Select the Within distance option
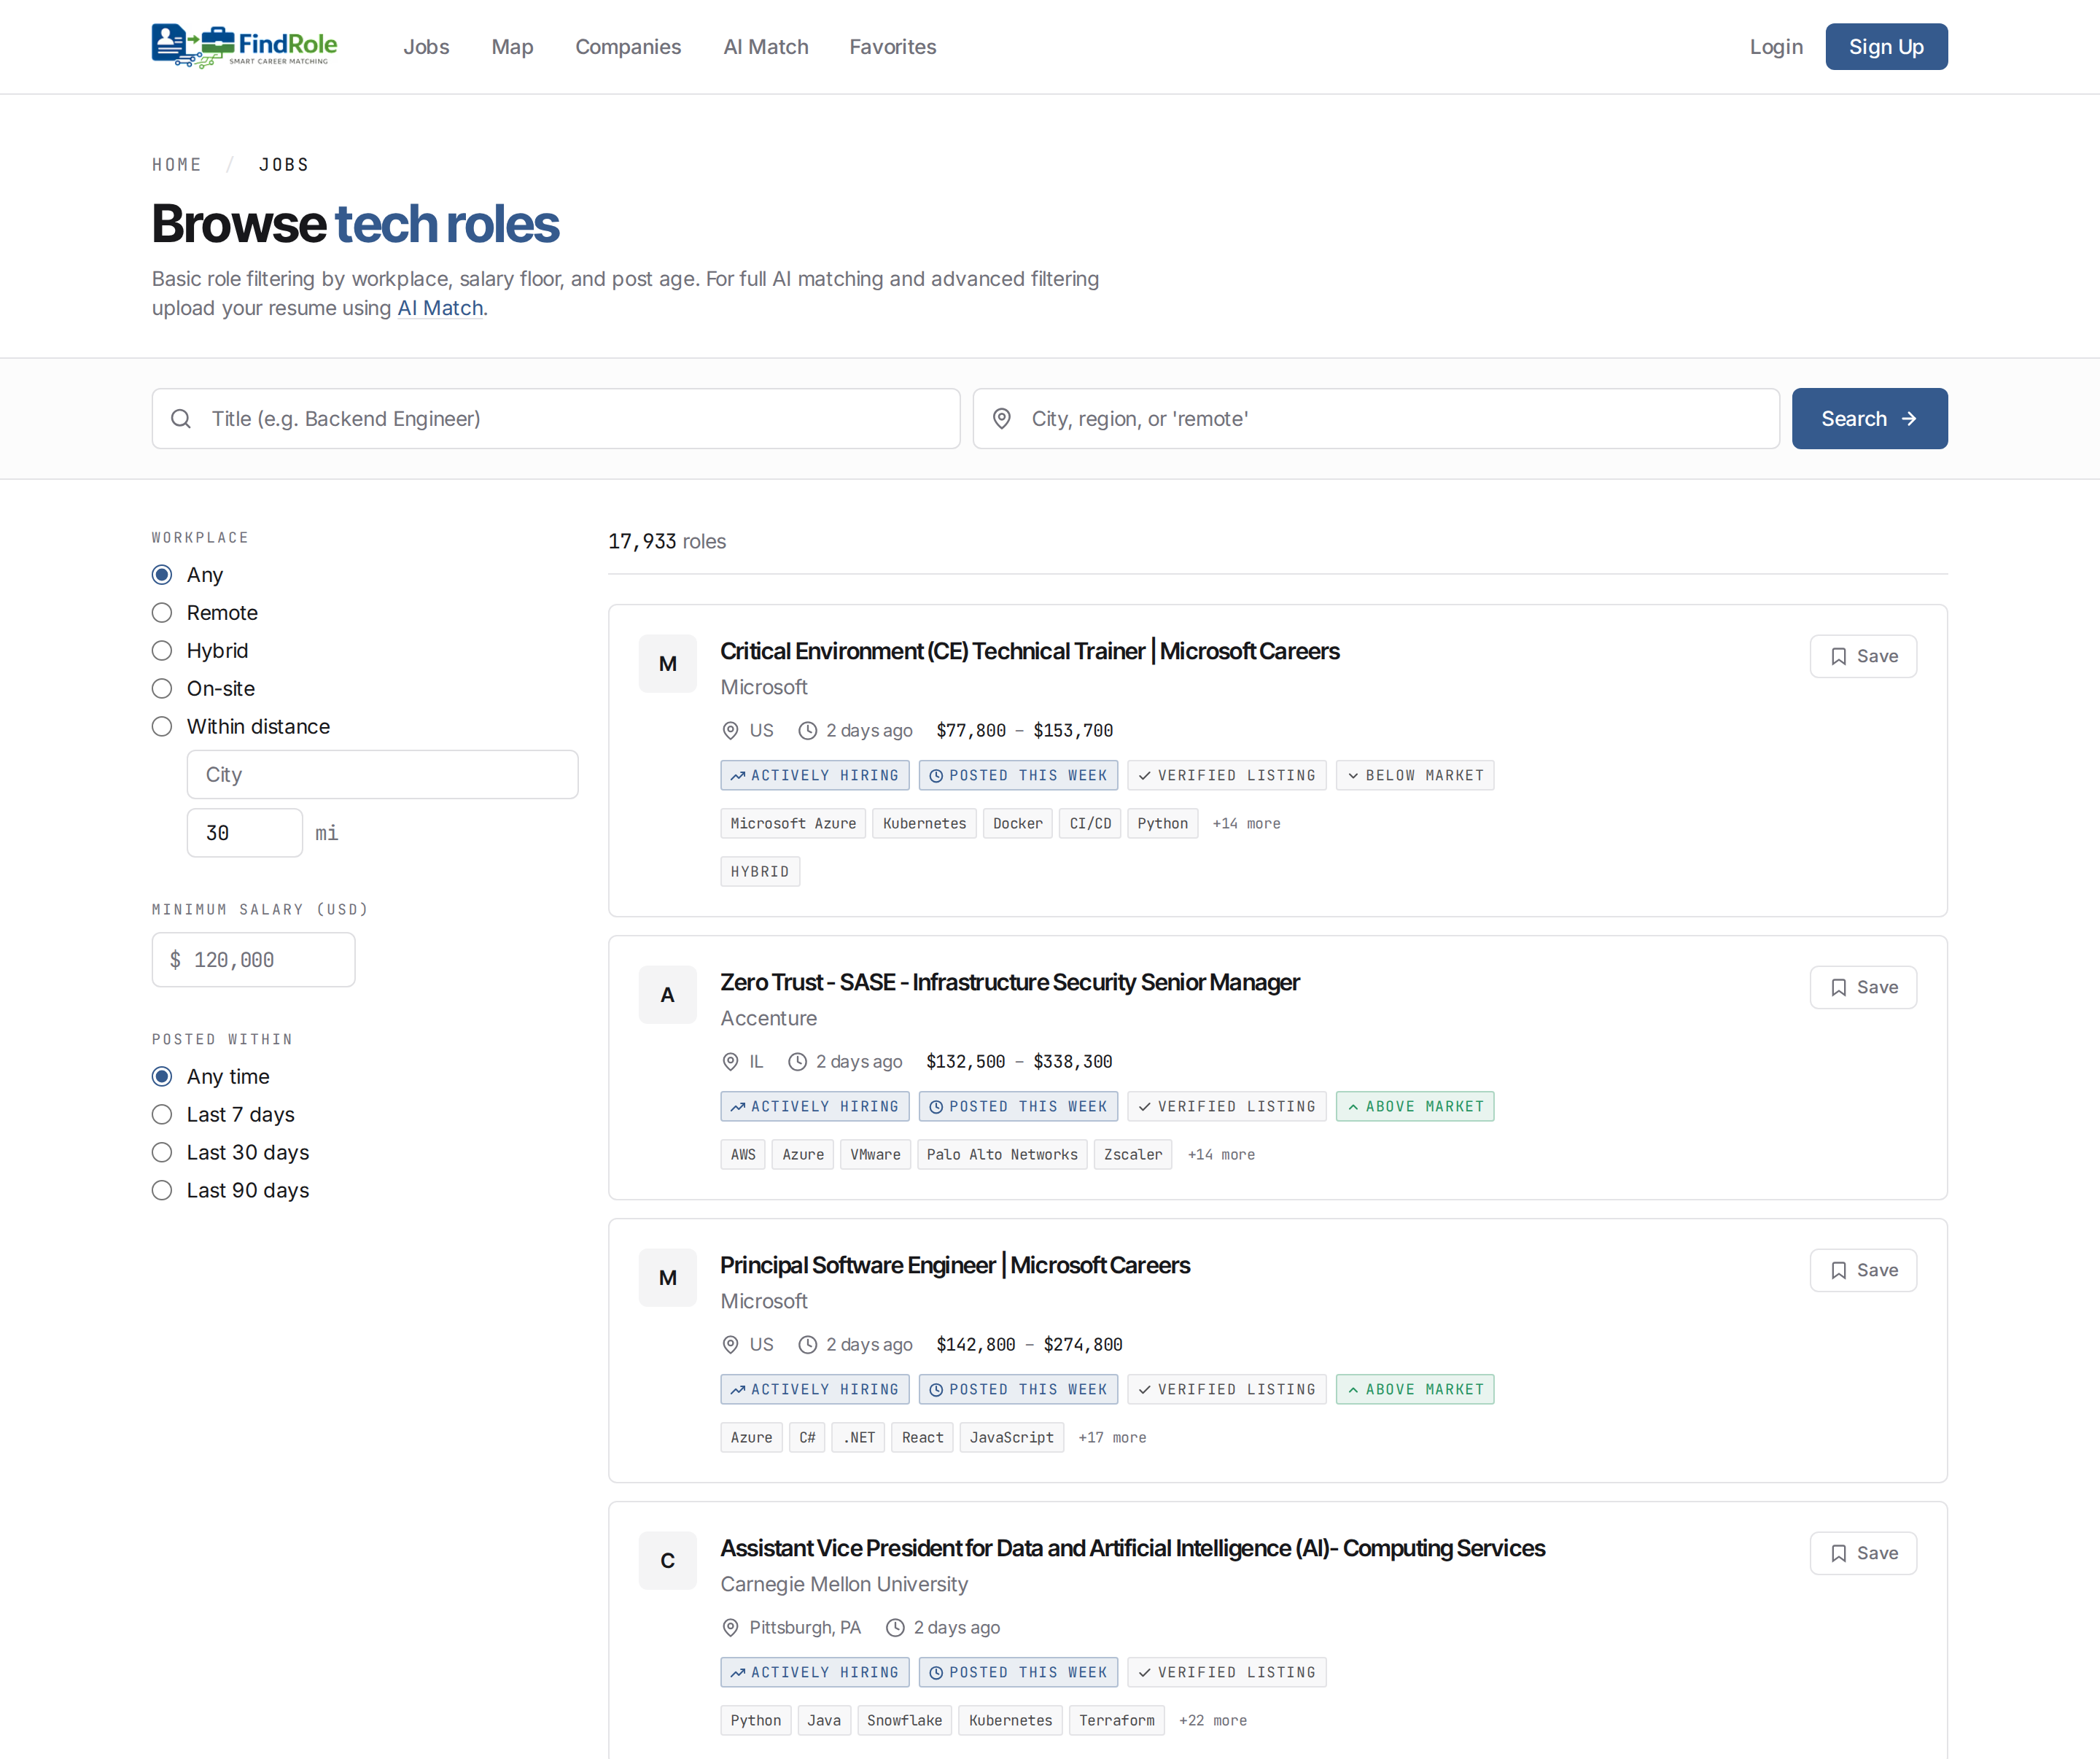Image resolution: width=2100 pixels, height=1759 pixels. coord(162,727)
